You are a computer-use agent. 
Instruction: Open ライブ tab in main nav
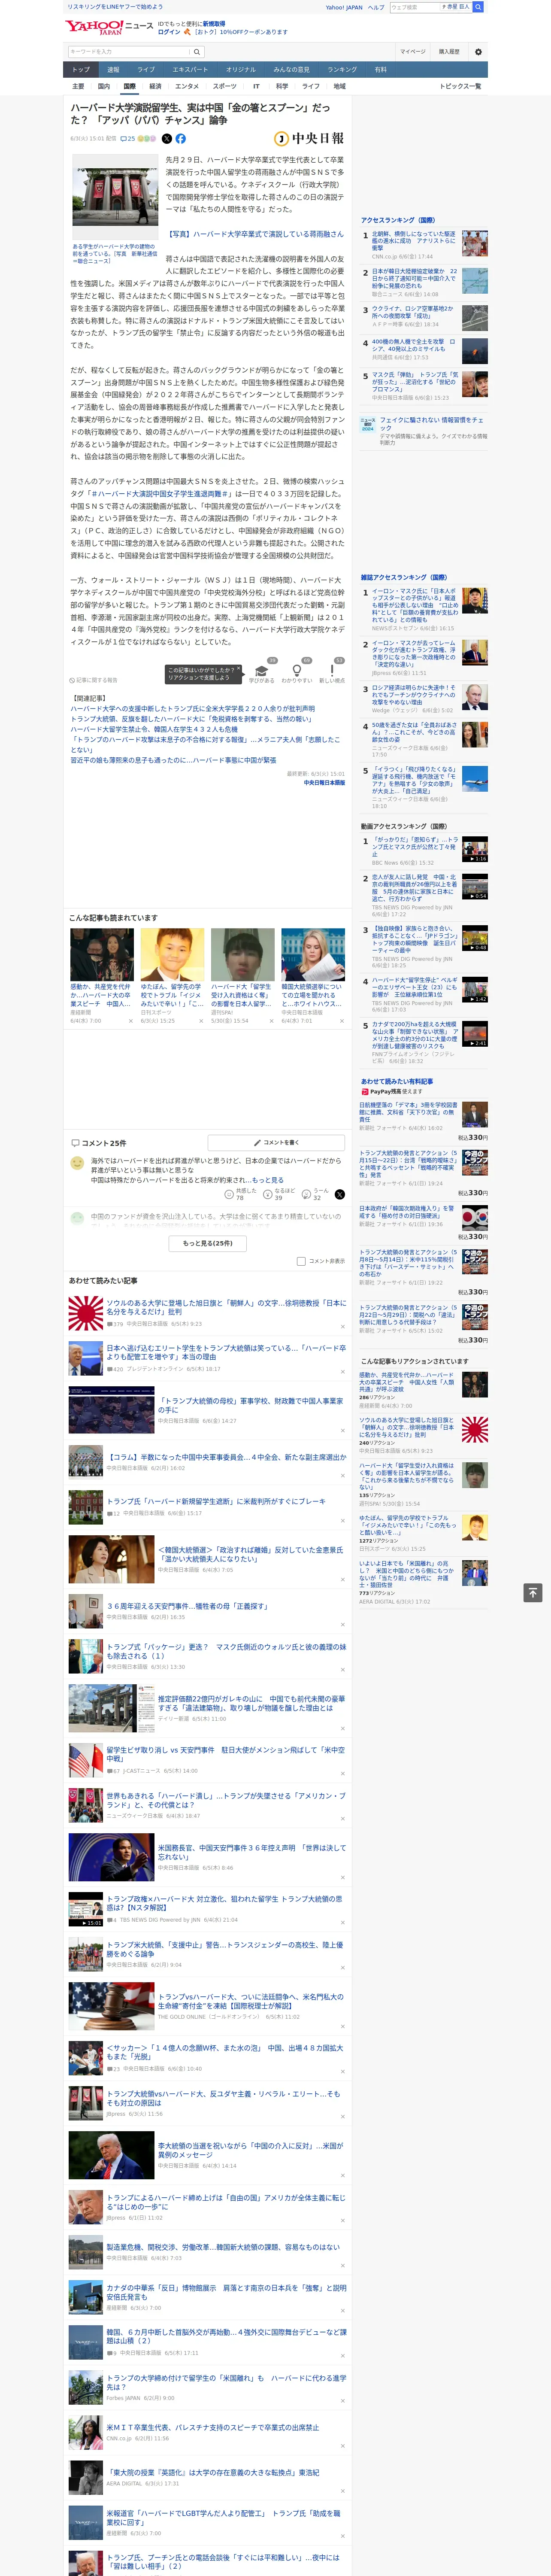pos(146,70)
